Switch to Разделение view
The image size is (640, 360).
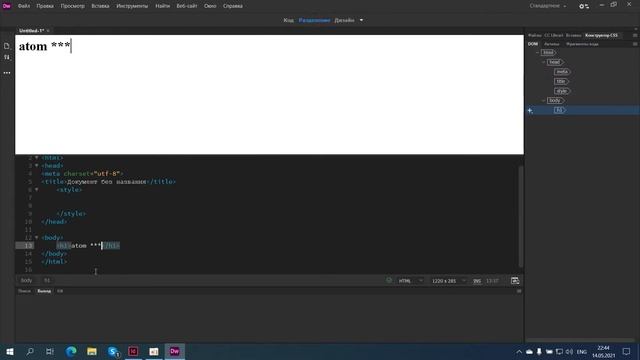pyautogui.click(x=314, y=20)
